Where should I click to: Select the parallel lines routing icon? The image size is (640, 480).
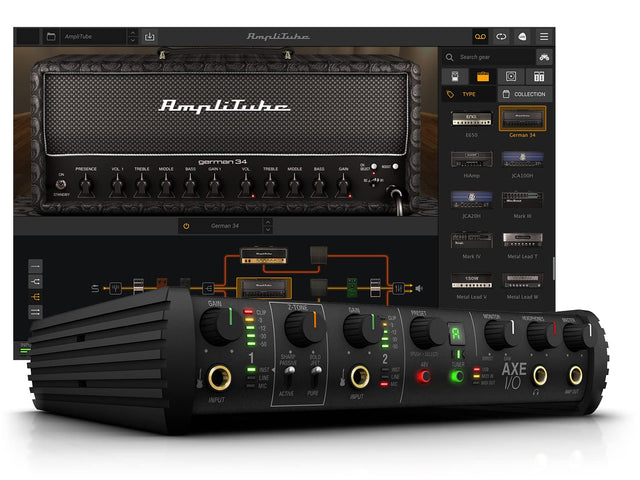click(36, 312)
